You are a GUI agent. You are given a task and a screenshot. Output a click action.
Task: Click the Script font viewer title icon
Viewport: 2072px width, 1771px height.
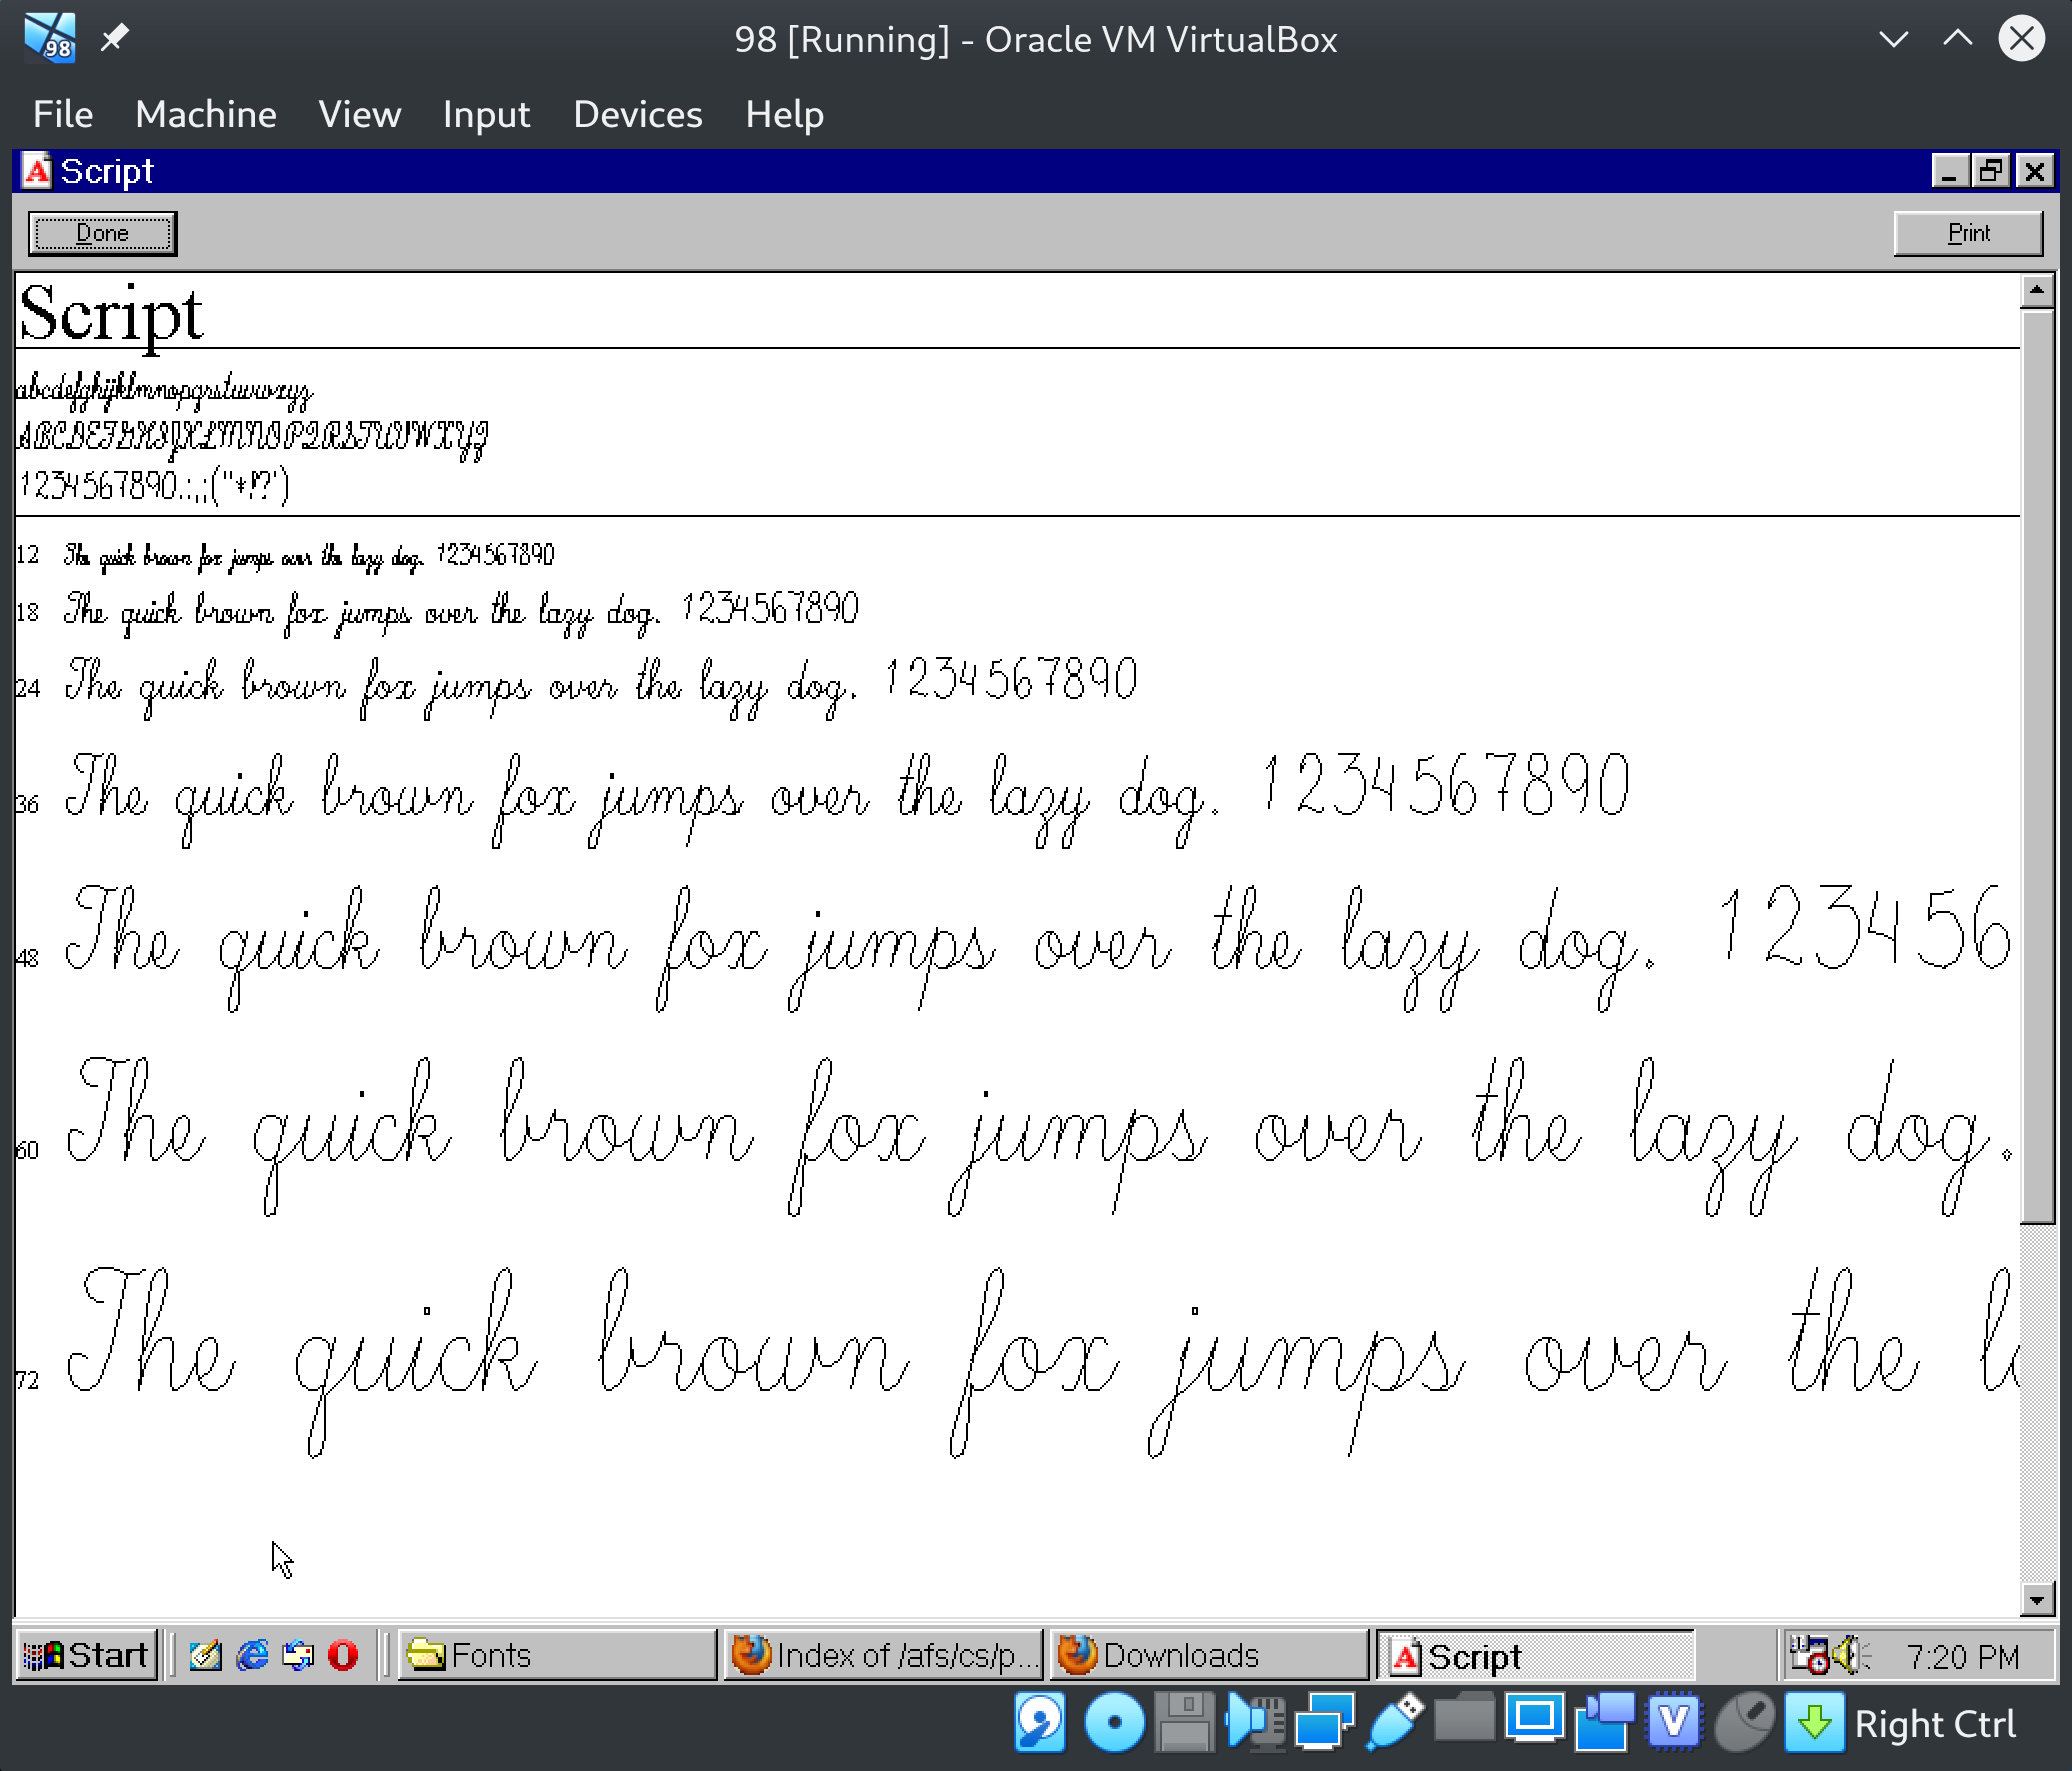pos(37,171)
